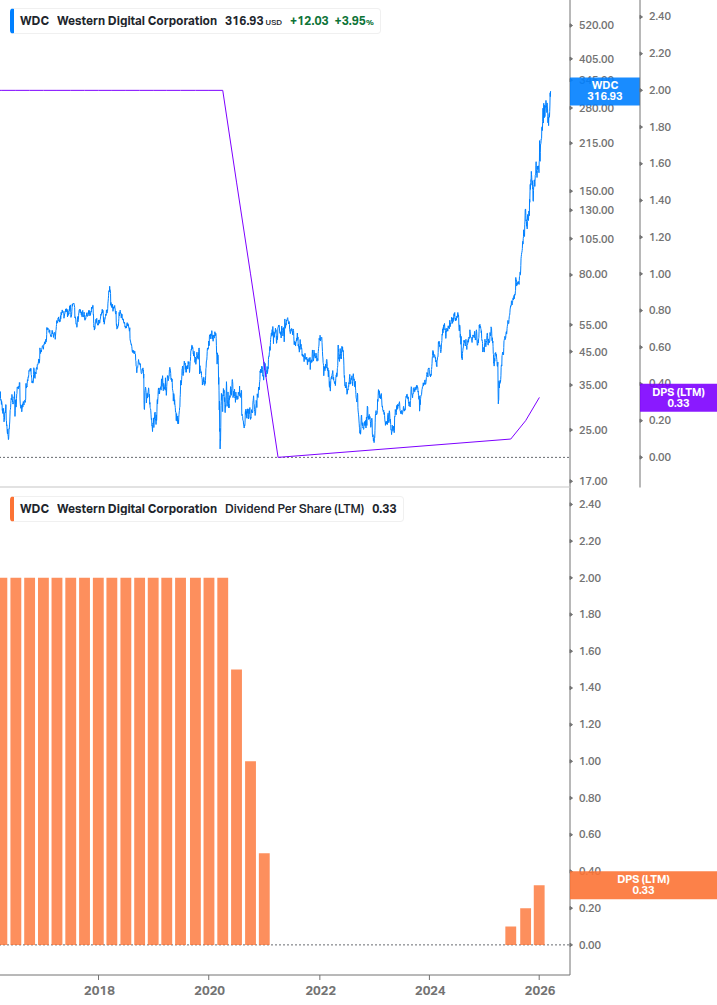
Task: Click the +3.95% percent change value
Action: [x=354, y=21]
